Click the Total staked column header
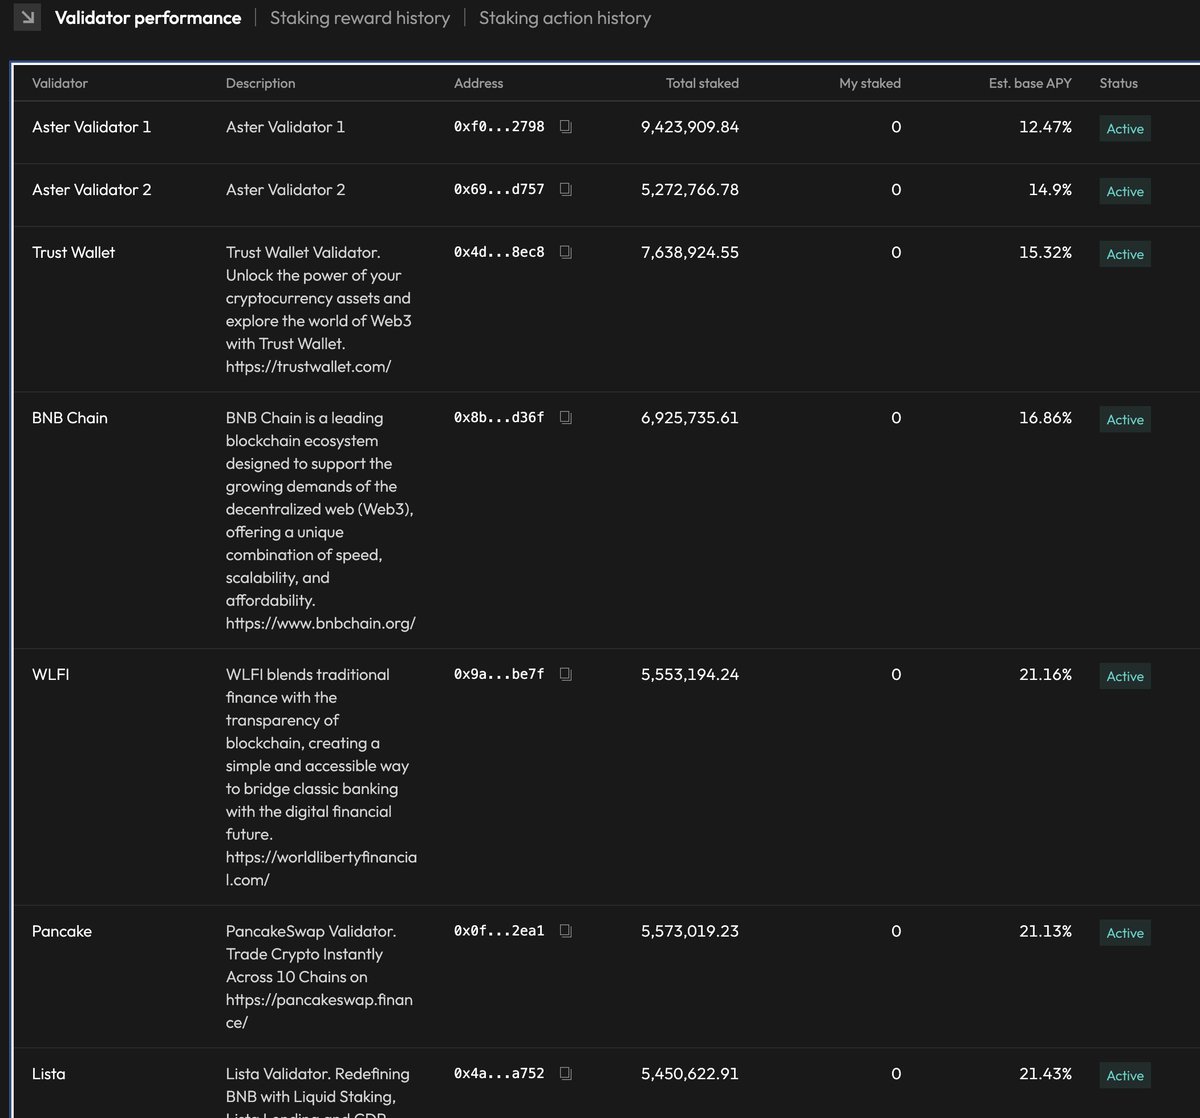The image size is (1200, 1118). coord(702,83)
